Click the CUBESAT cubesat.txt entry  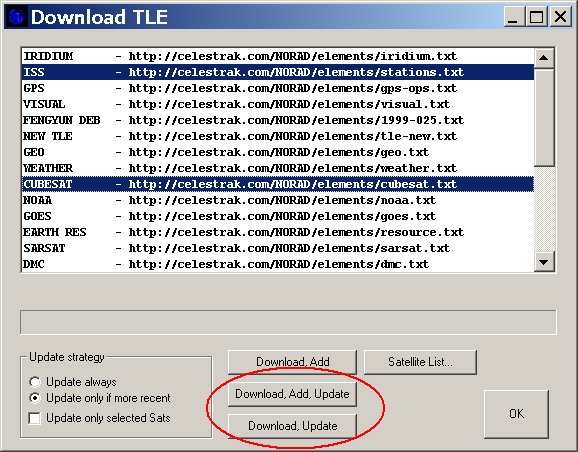click(278, 184)
